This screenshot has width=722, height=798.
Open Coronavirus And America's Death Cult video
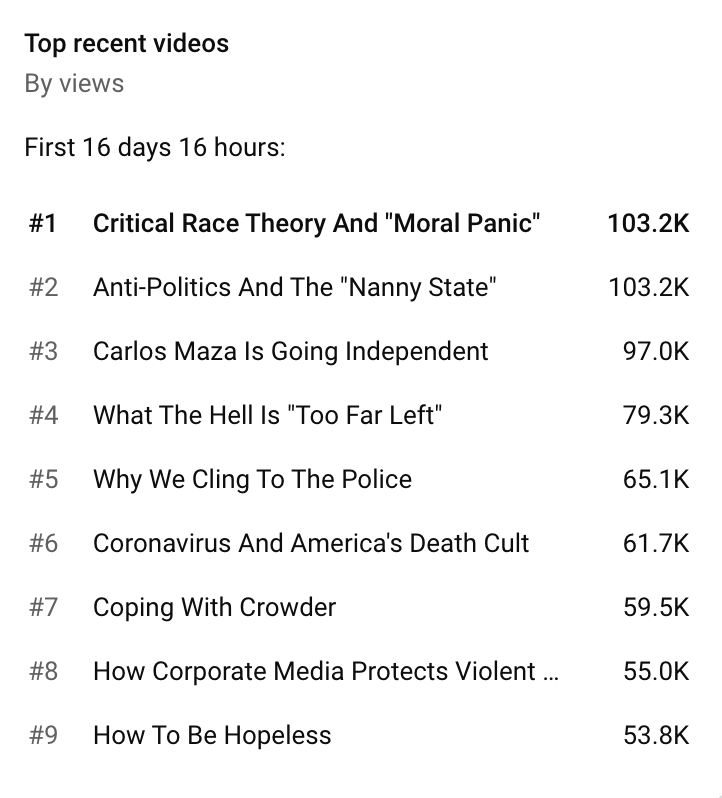coord(311,543)
